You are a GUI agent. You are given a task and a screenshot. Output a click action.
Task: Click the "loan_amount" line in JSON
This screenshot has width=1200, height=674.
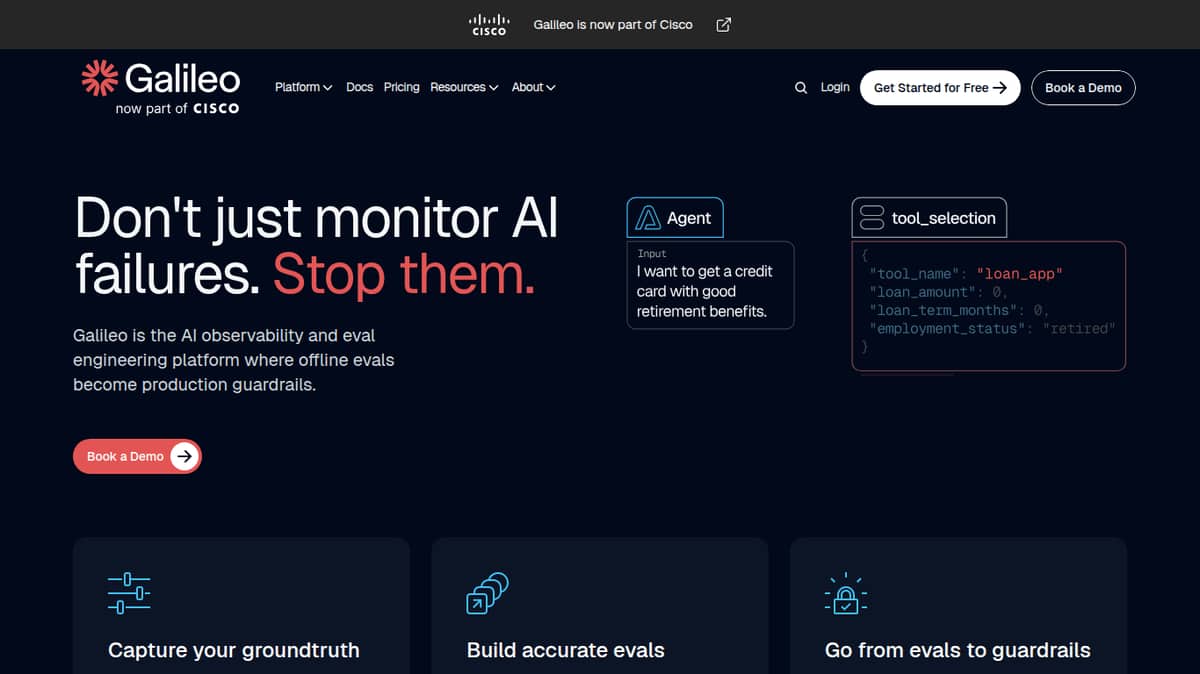tap(939, 292)
